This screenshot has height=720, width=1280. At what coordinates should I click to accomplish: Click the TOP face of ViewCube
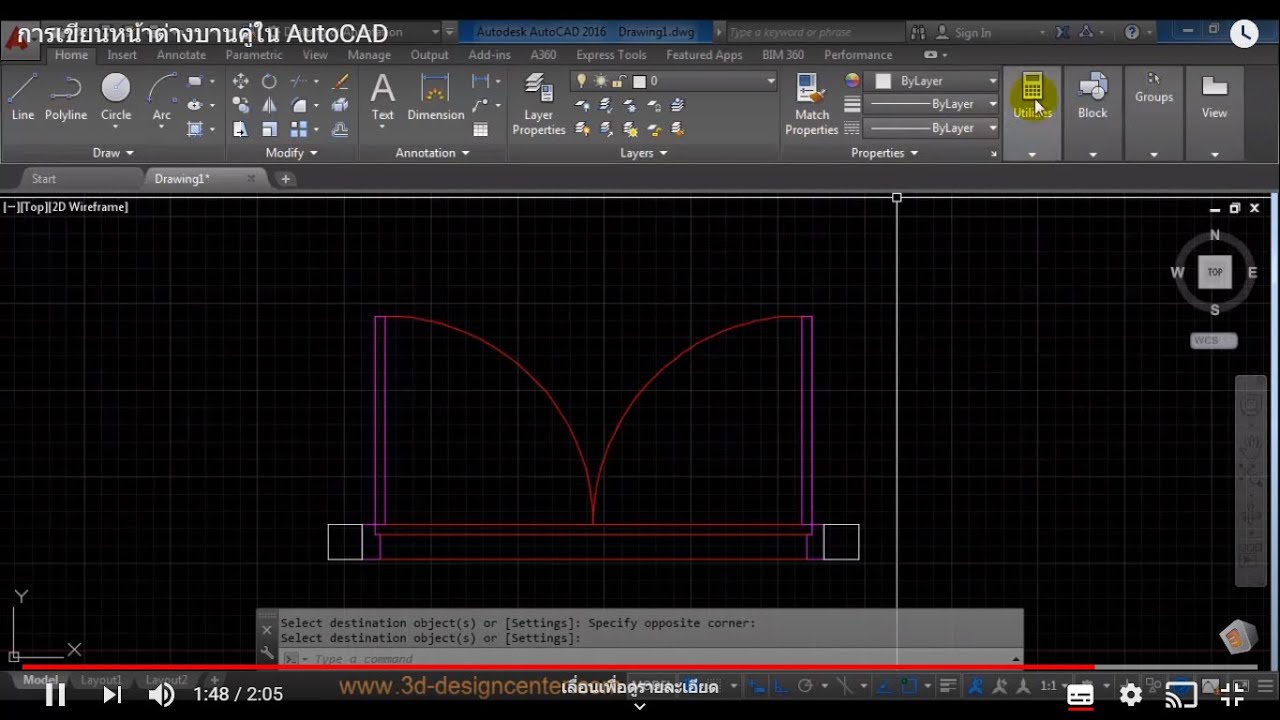1215,272
